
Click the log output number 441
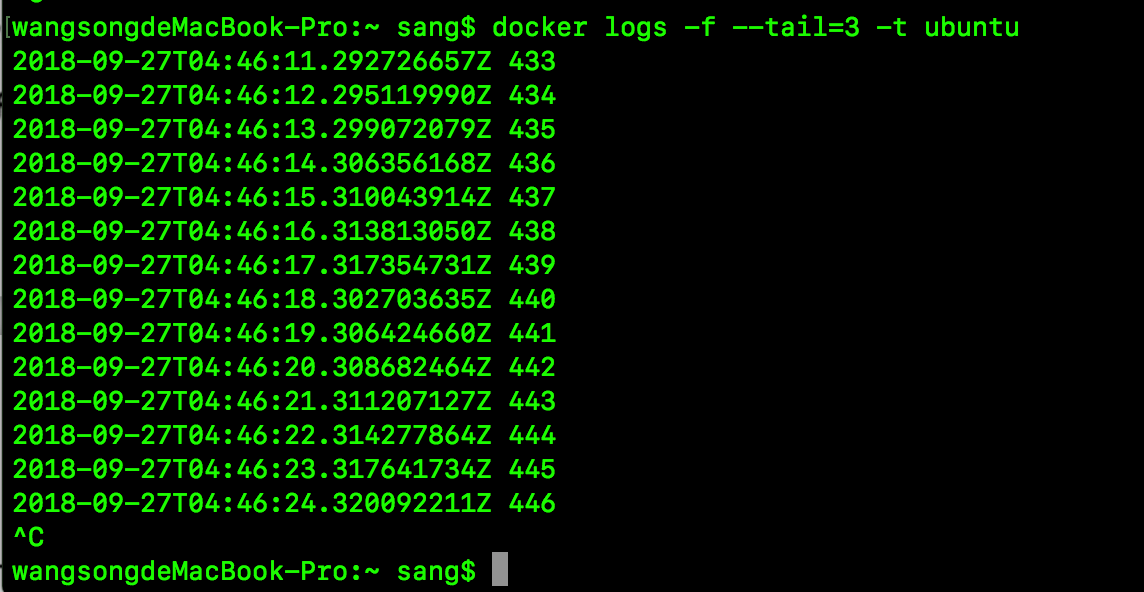532,333
